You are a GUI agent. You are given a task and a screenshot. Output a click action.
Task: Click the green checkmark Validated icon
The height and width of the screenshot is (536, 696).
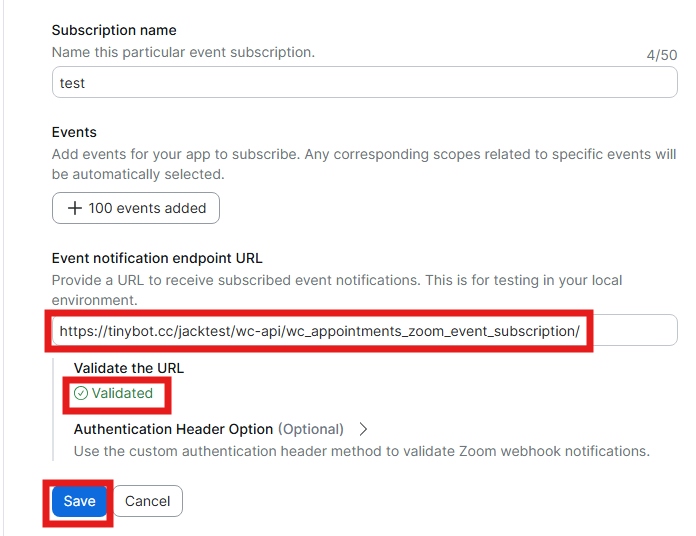[81, 393]
